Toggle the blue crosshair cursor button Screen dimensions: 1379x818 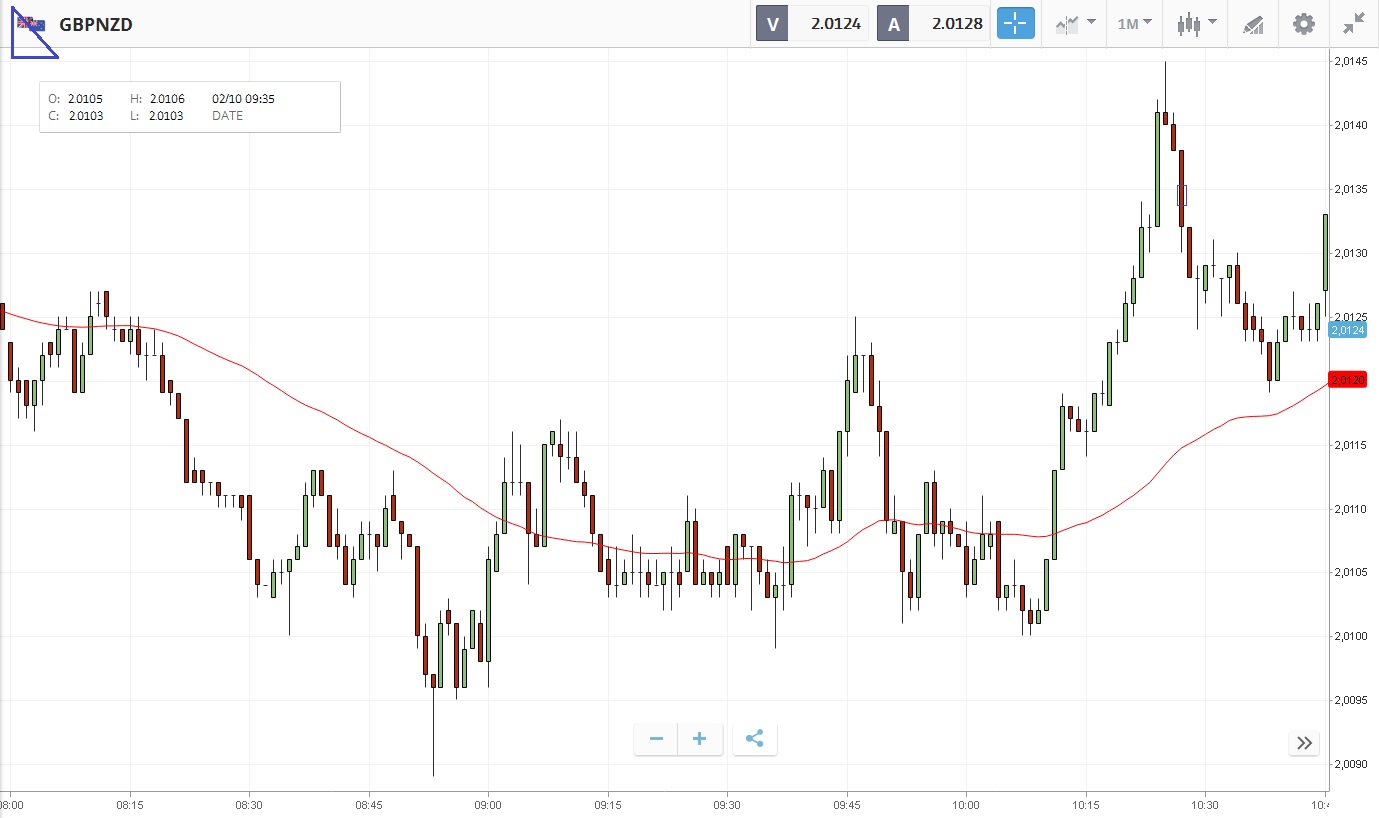point(1015,23)
